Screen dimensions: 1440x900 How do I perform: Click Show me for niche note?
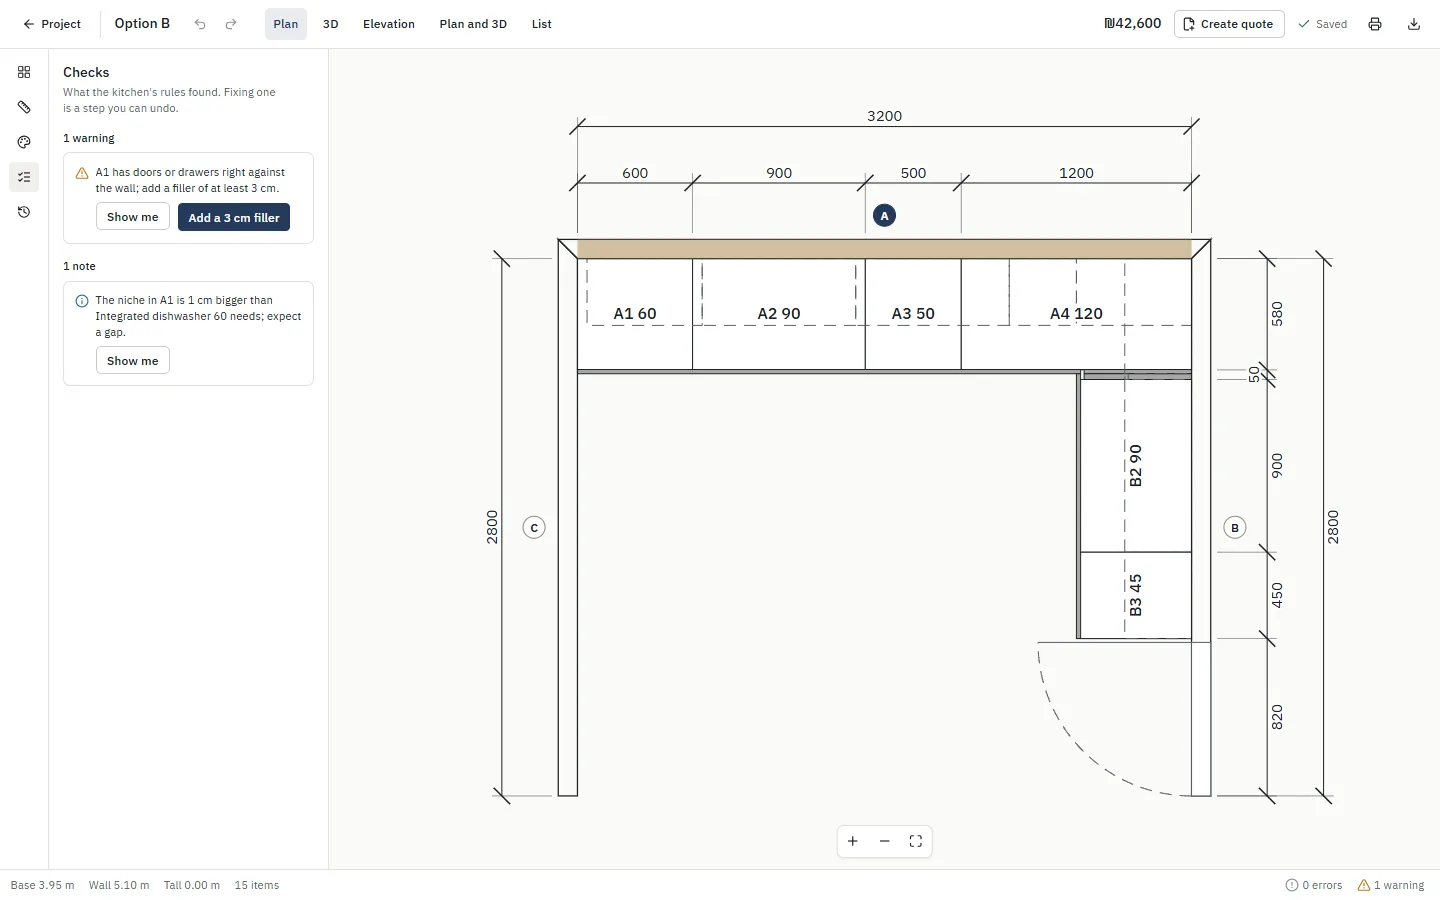pyautogui.click(x=133, y=361)
